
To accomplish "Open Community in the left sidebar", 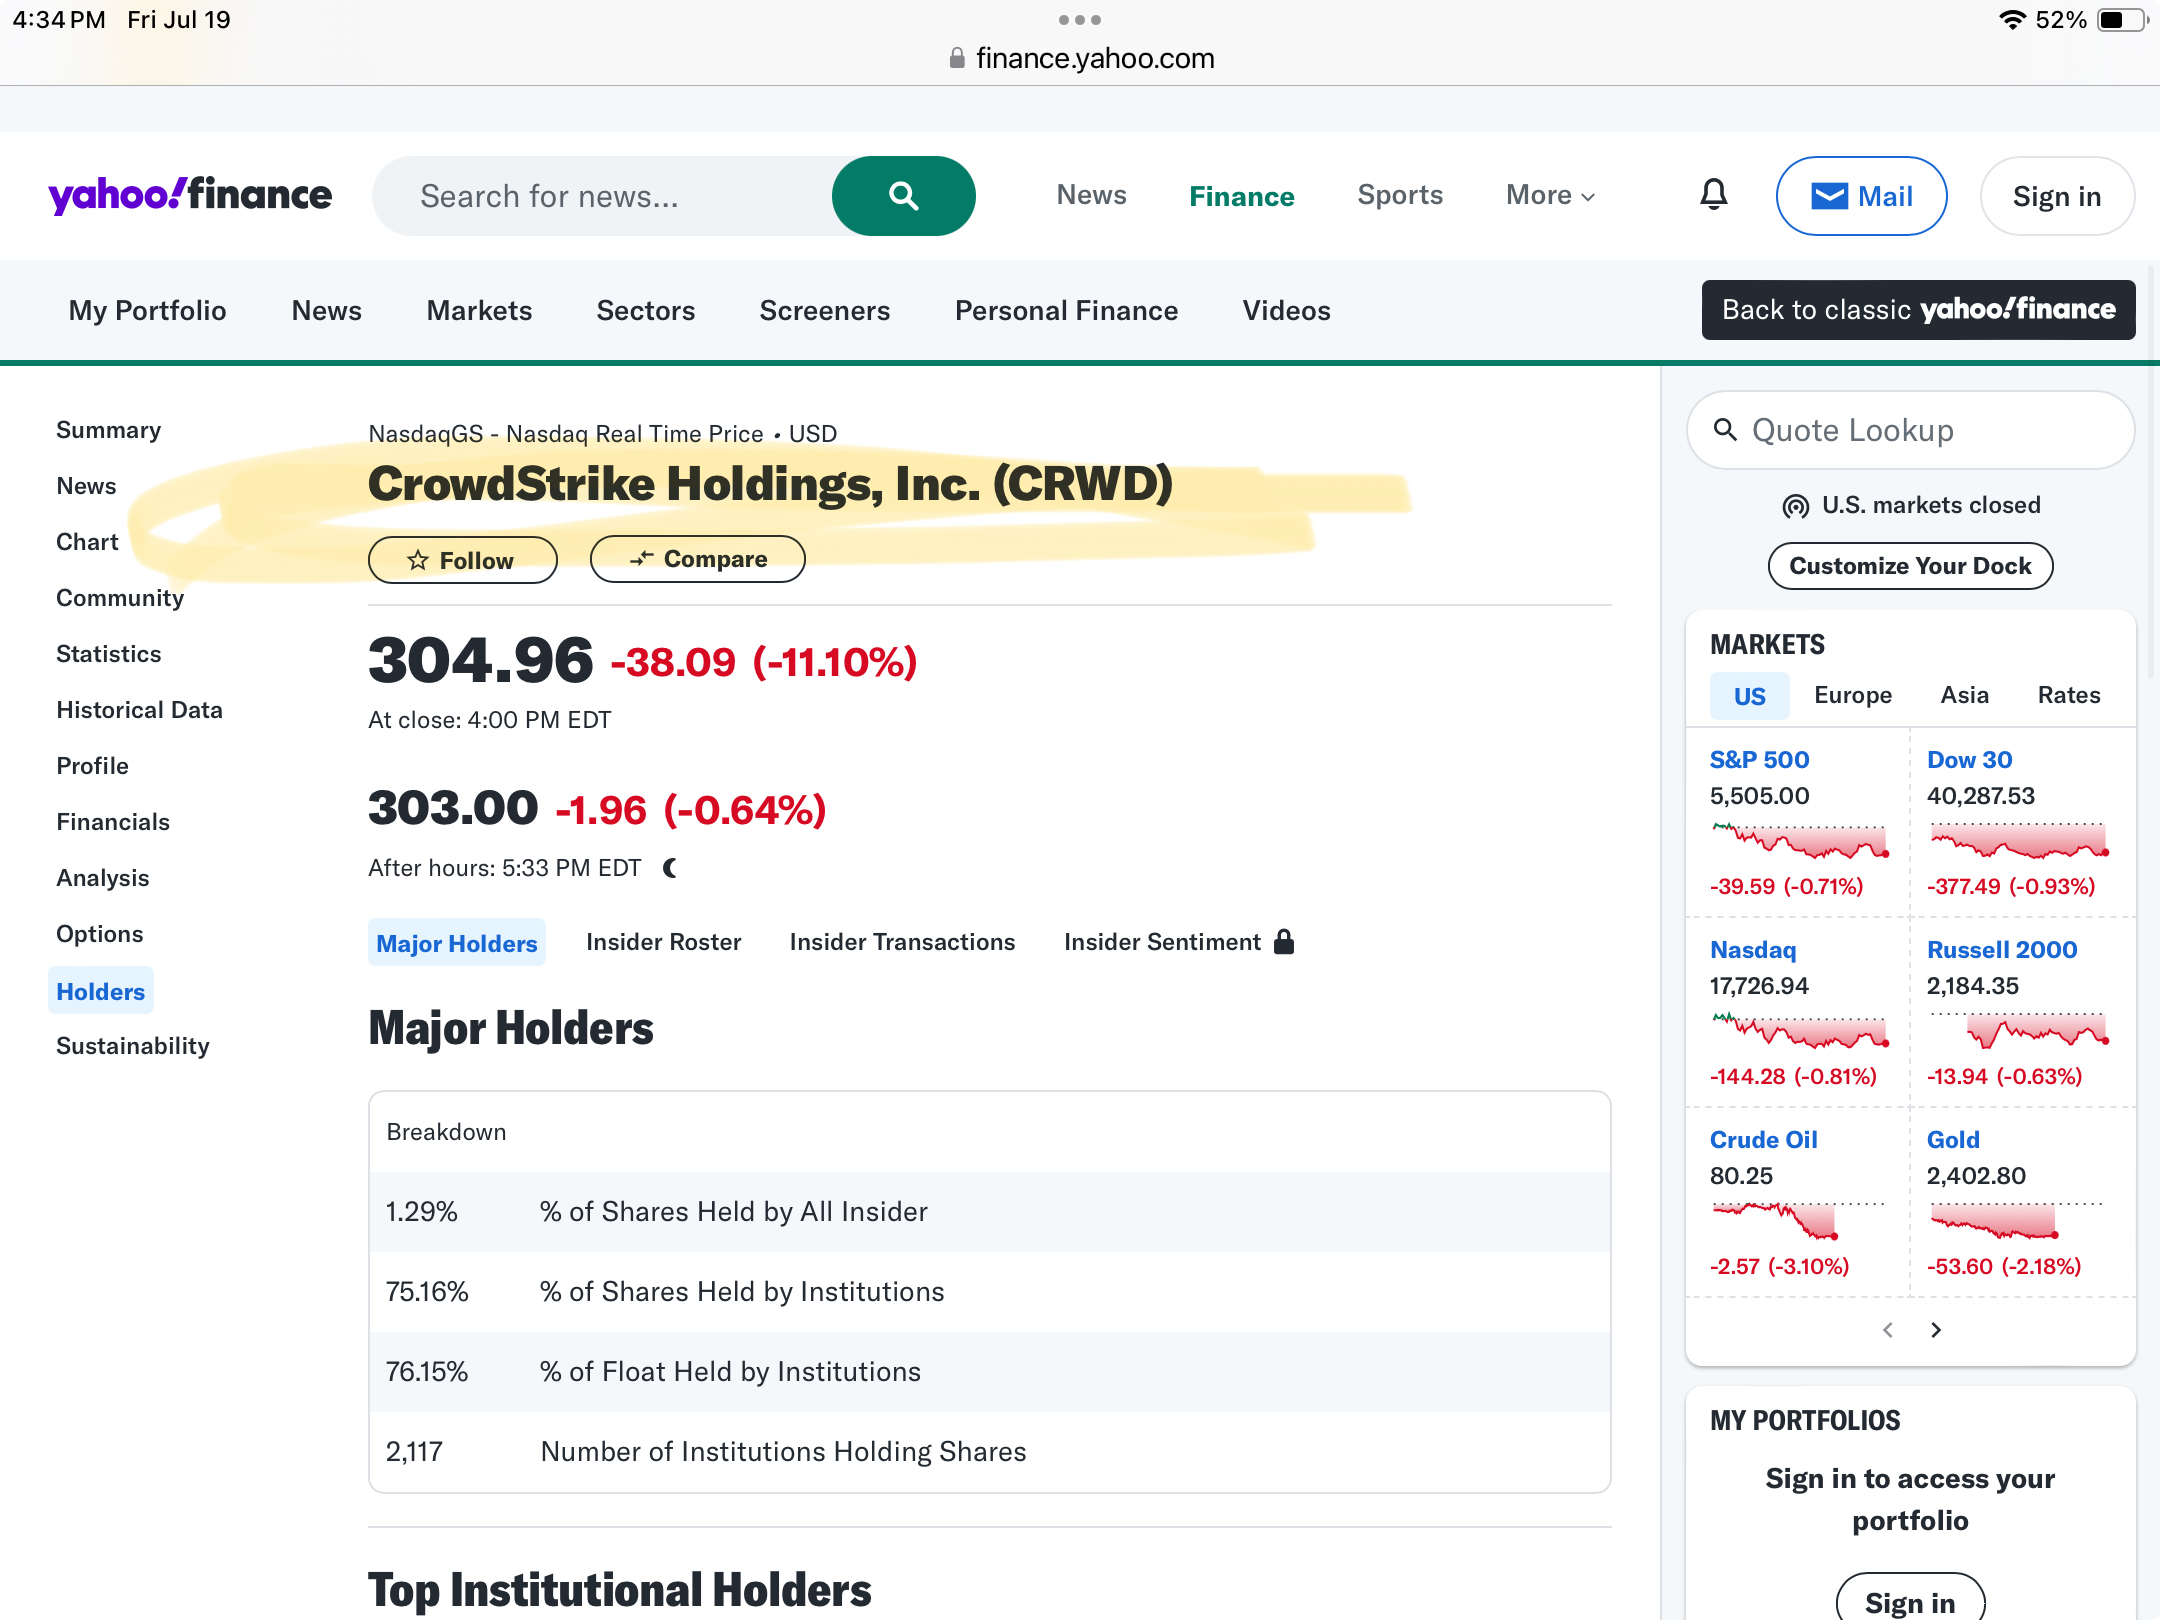I will [120, 598].
